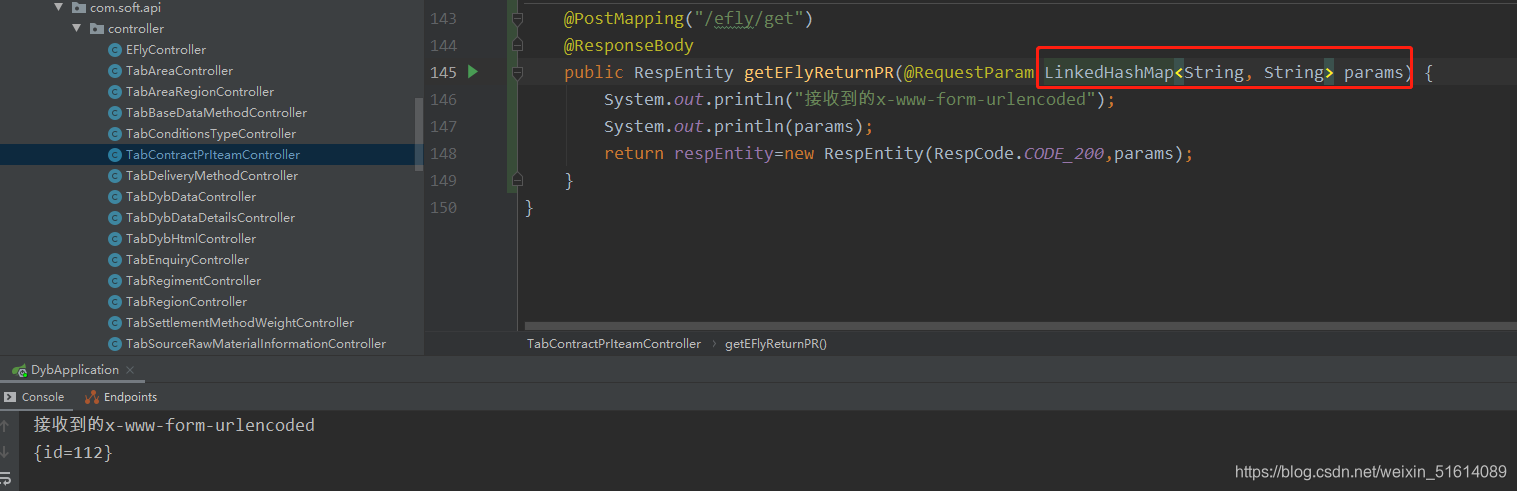Click the class icon beside TabDeliveryMethodController
Viewport: 1517px width, 491px height.
point(115,176)
